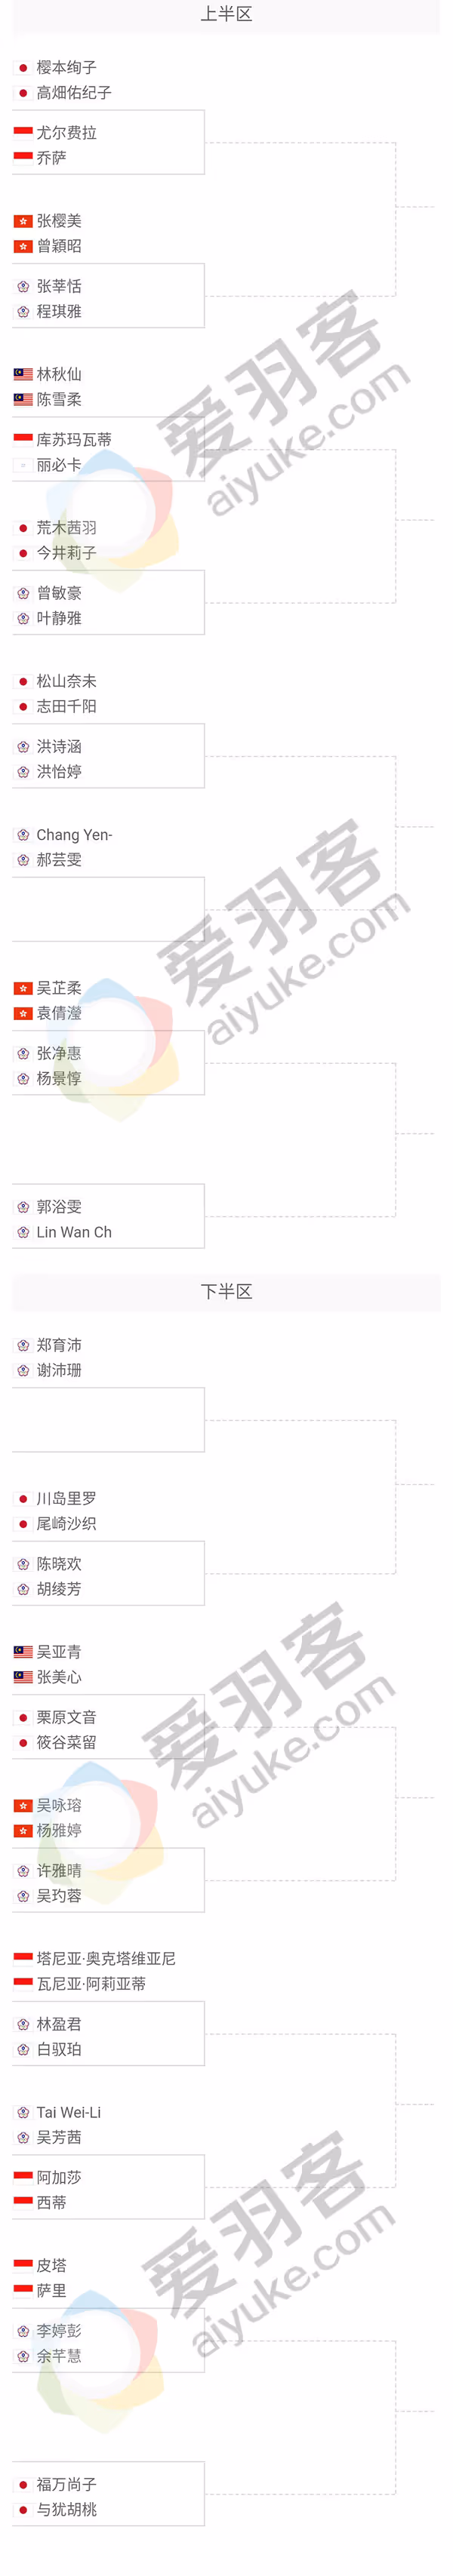
Task: Click the Malaysia flag next to 吴亚青
Action: tap(23, 1652)
